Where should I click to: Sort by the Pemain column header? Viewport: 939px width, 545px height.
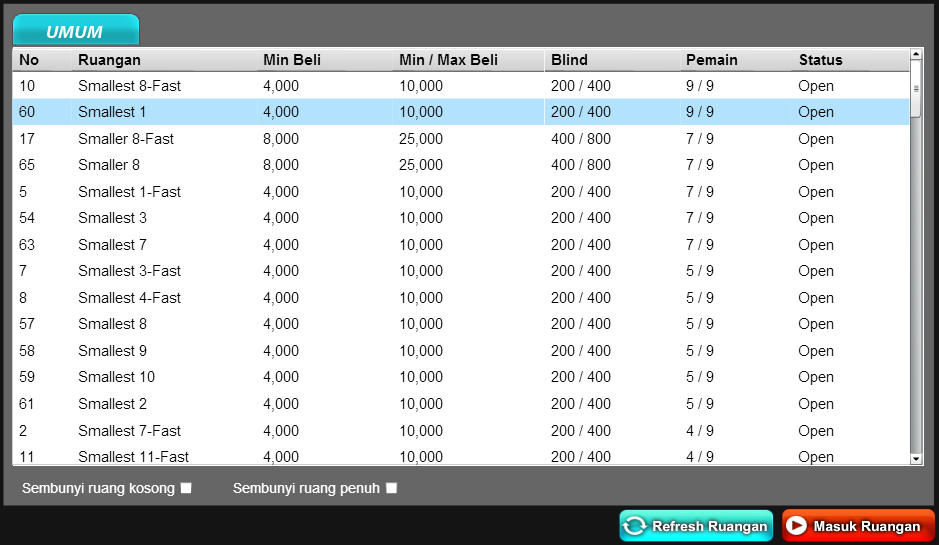pyautogui.click(x=712, y=60)
